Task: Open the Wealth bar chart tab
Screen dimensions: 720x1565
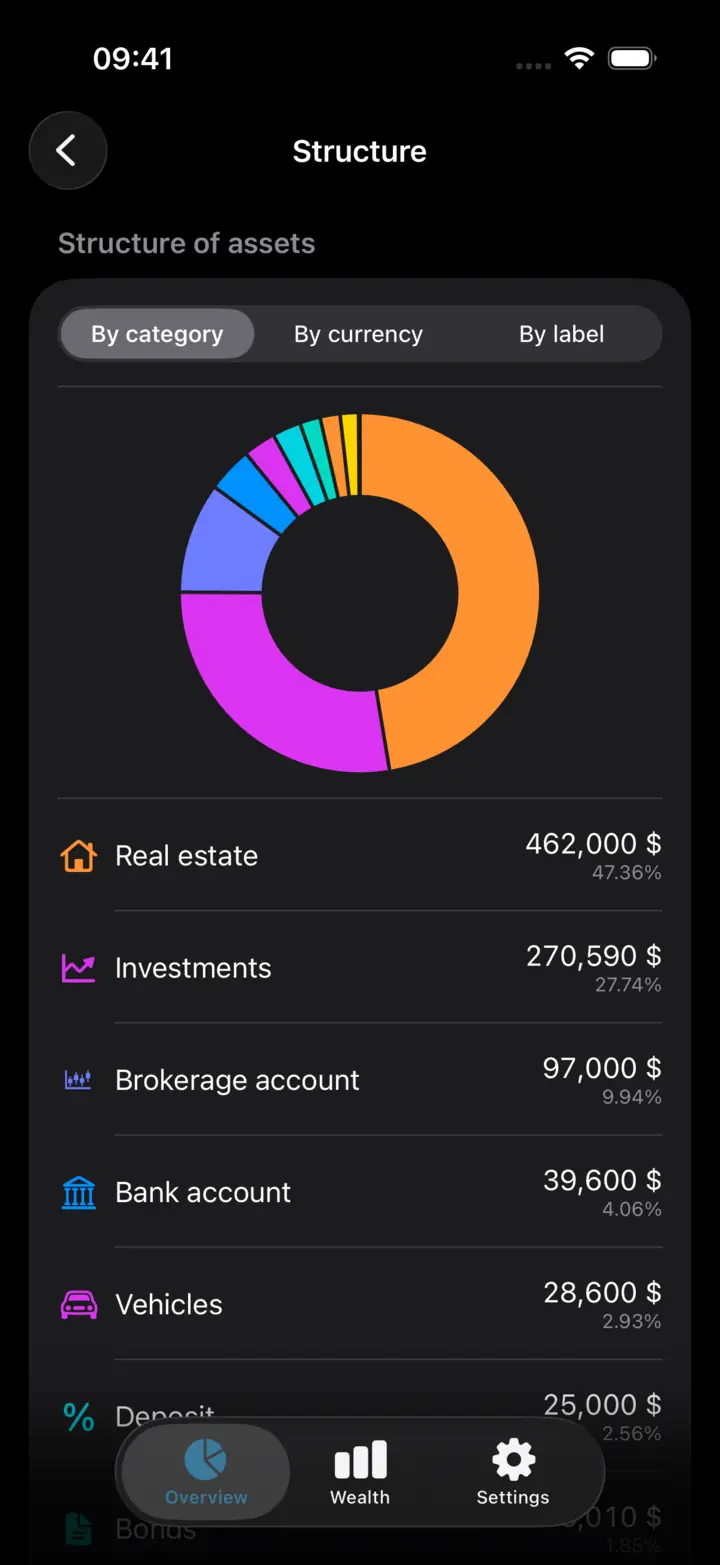Action: pyautogui.click(x=360, y=1473)
